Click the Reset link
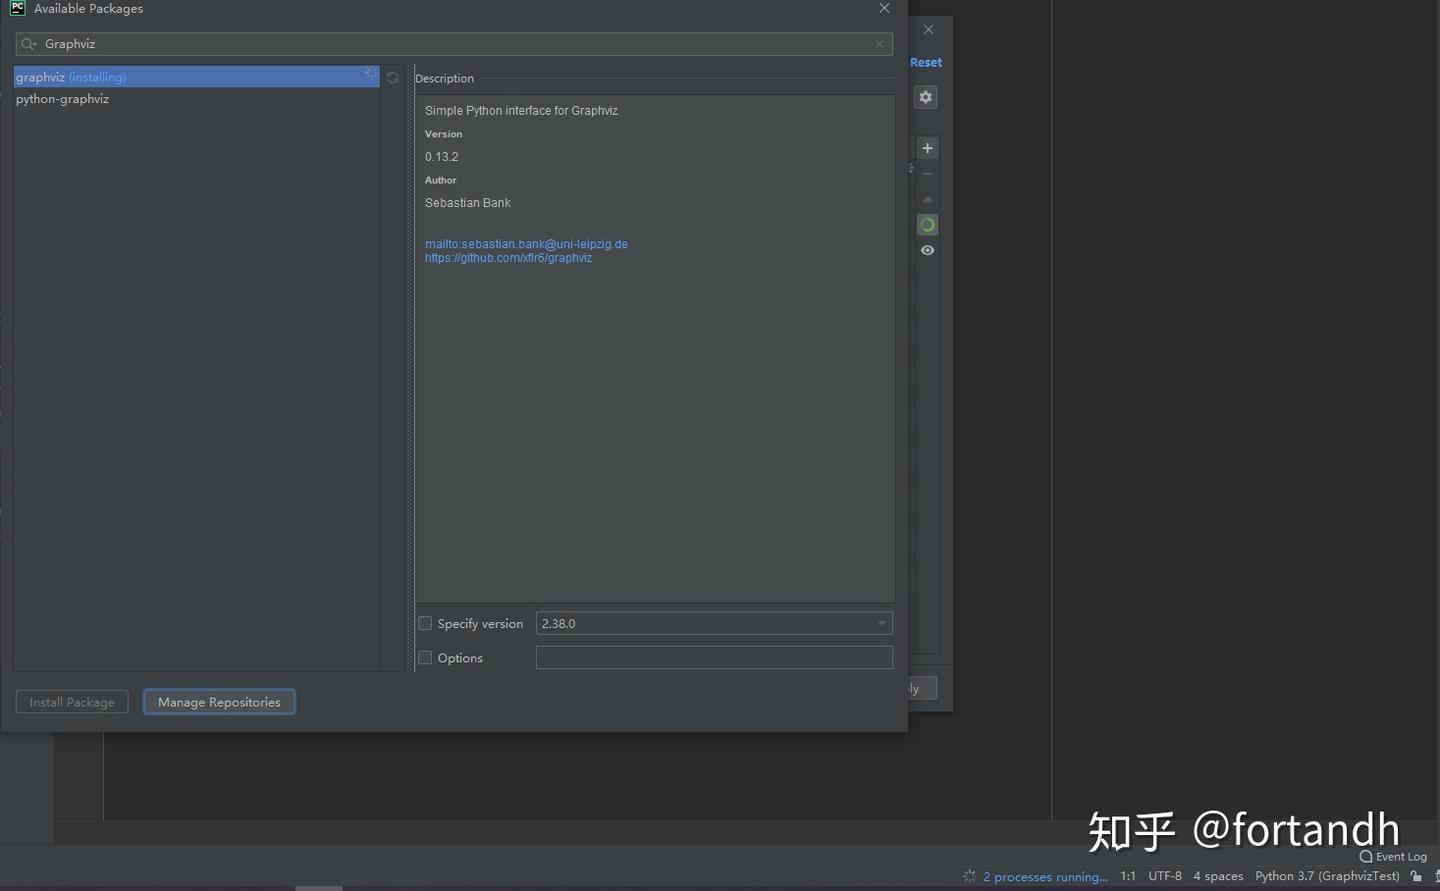Screen dimensions: 1440x891 tap(924, 62)
